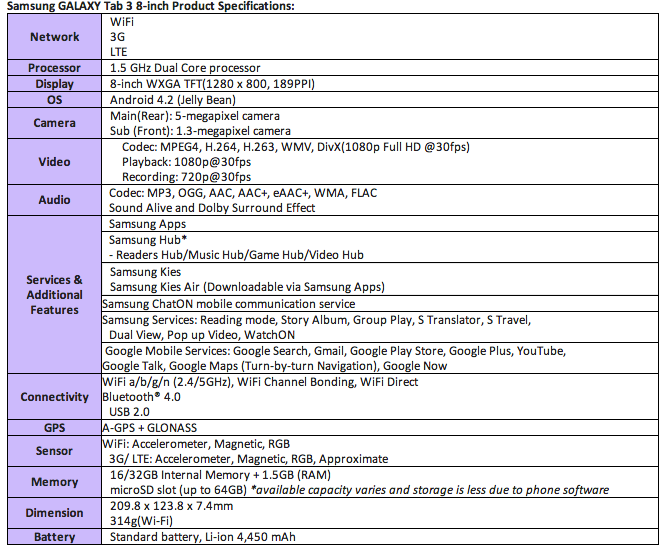Select 'Bluetooth® 4.0' line
Viewport: 661px width, 546px height.
[141, 397]
